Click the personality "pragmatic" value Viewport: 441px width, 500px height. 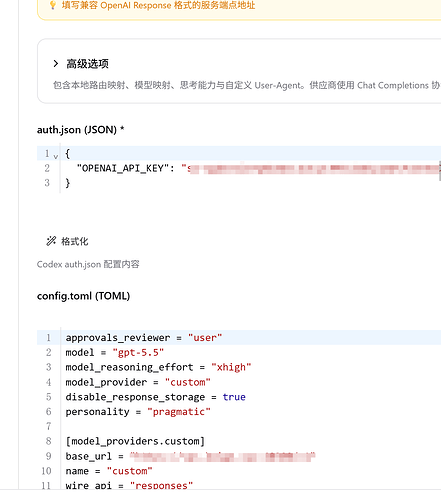(x=179, y=412)
